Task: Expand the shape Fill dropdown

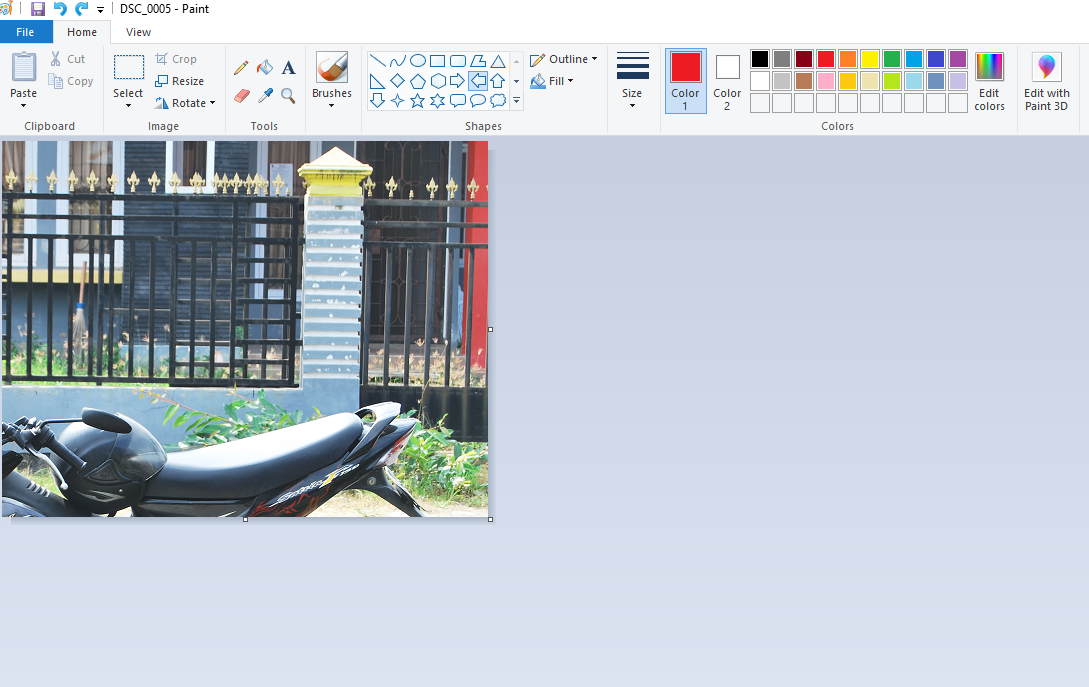Action: point(570,81)
